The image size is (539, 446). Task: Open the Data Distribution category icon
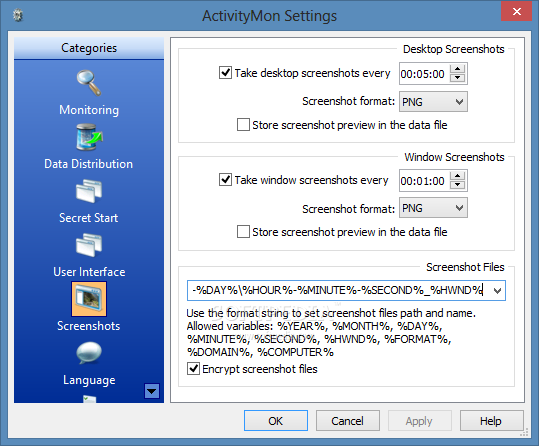(89, 137)
